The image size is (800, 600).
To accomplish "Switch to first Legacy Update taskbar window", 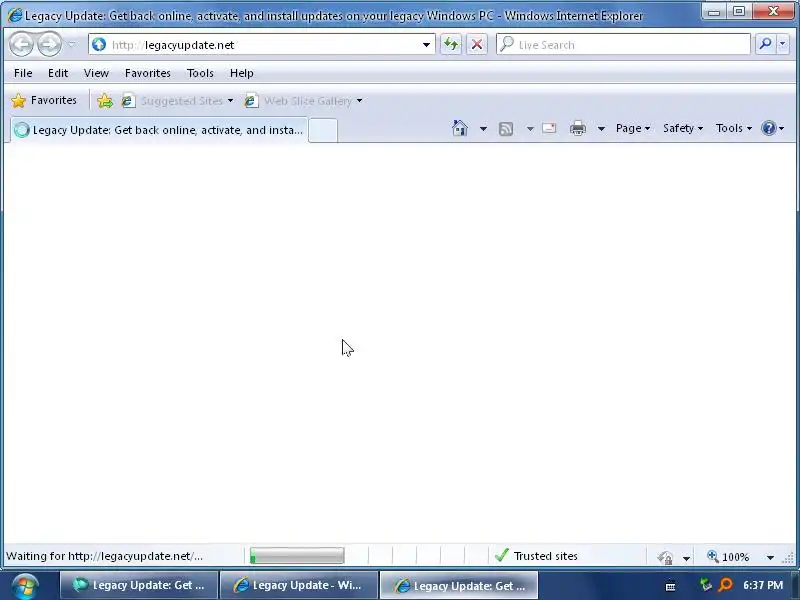I will click(x=139, y=585).
